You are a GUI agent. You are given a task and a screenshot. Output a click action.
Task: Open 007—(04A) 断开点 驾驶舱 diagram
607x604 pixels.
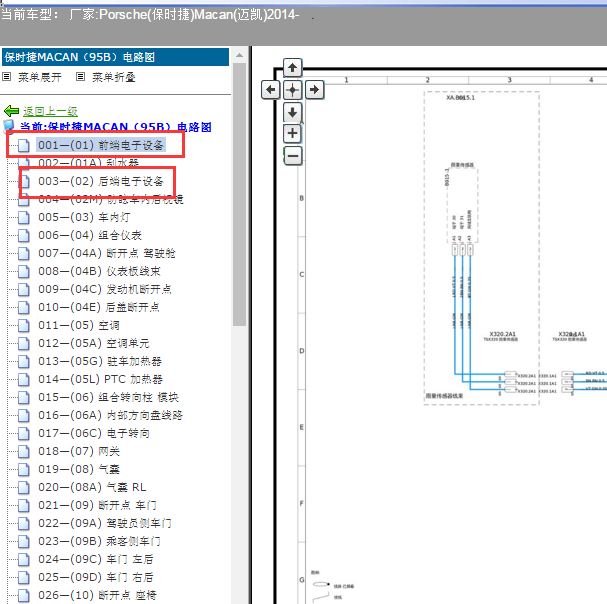106,253
